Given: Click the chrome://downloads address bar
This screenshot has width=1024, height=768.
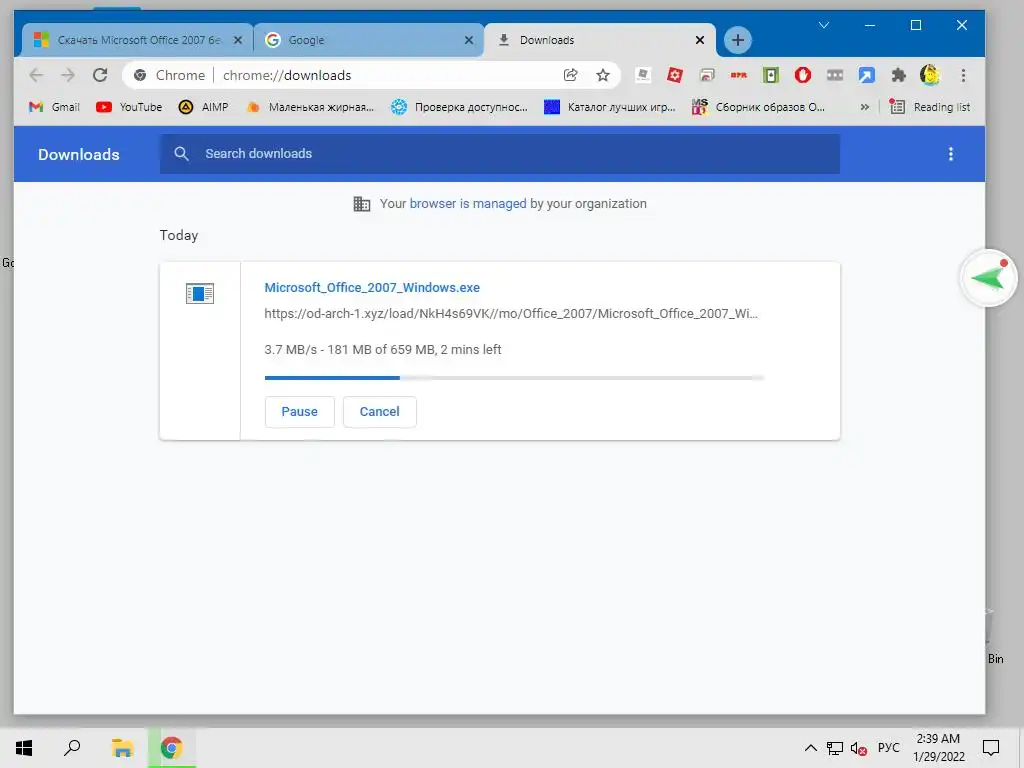Looking at the screenshot, I should point(371,75).
